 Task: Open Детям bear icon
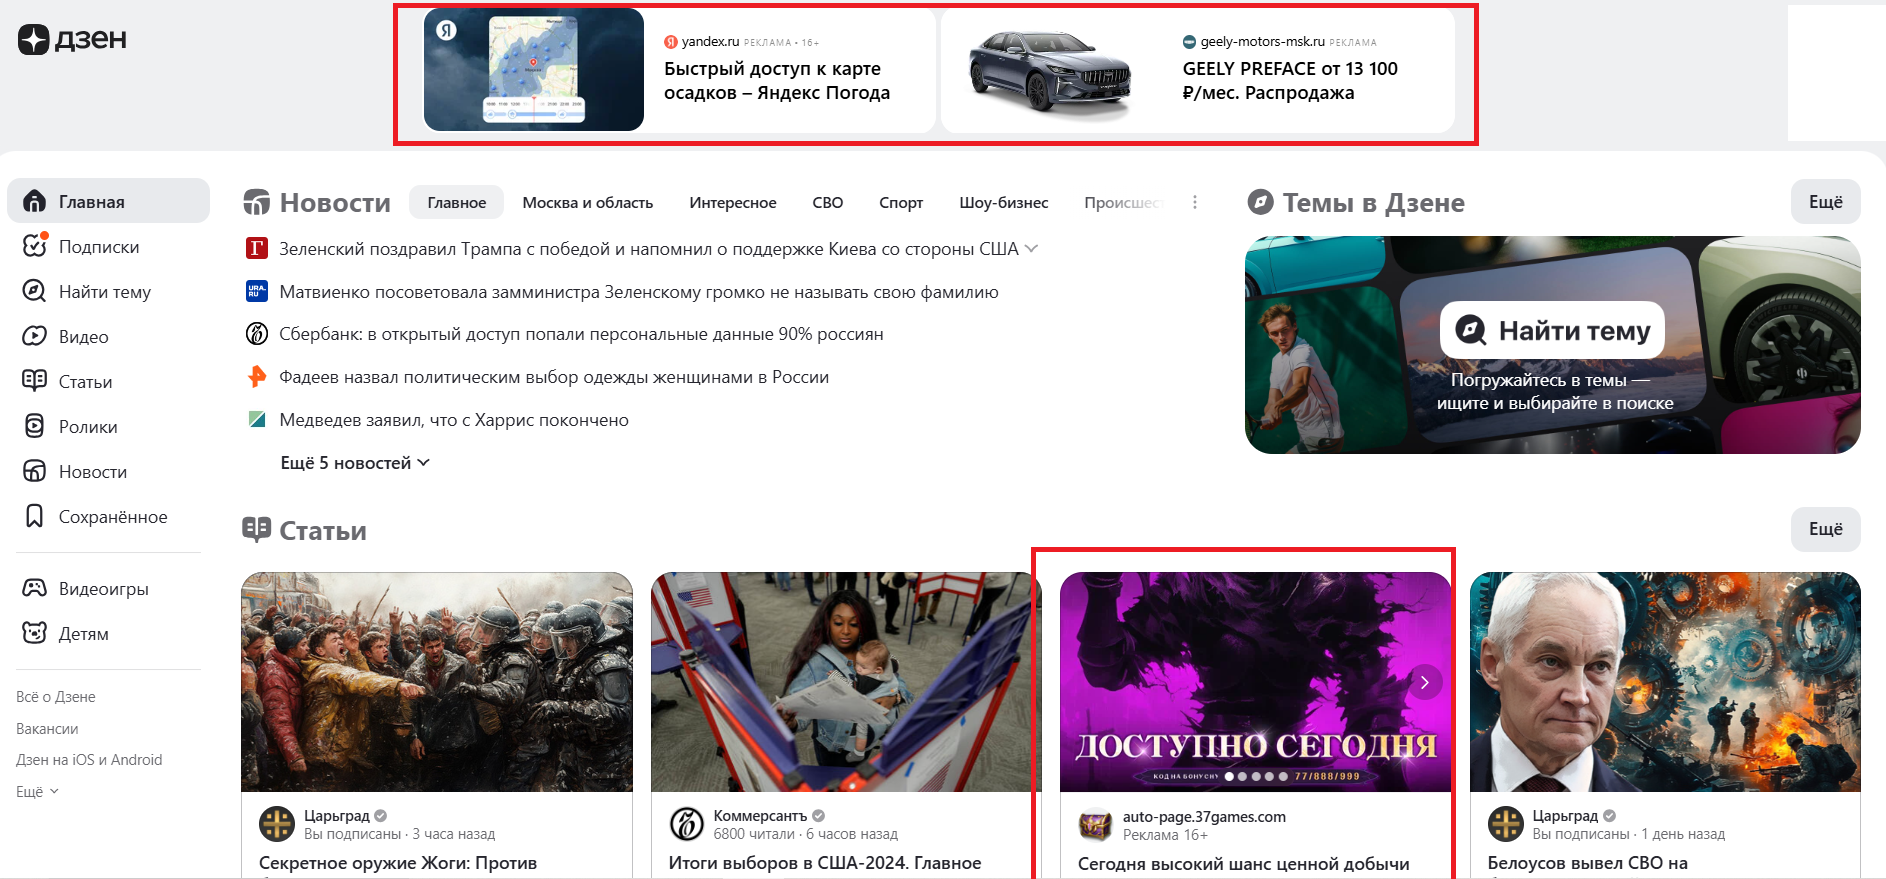(x=34, y=633)
